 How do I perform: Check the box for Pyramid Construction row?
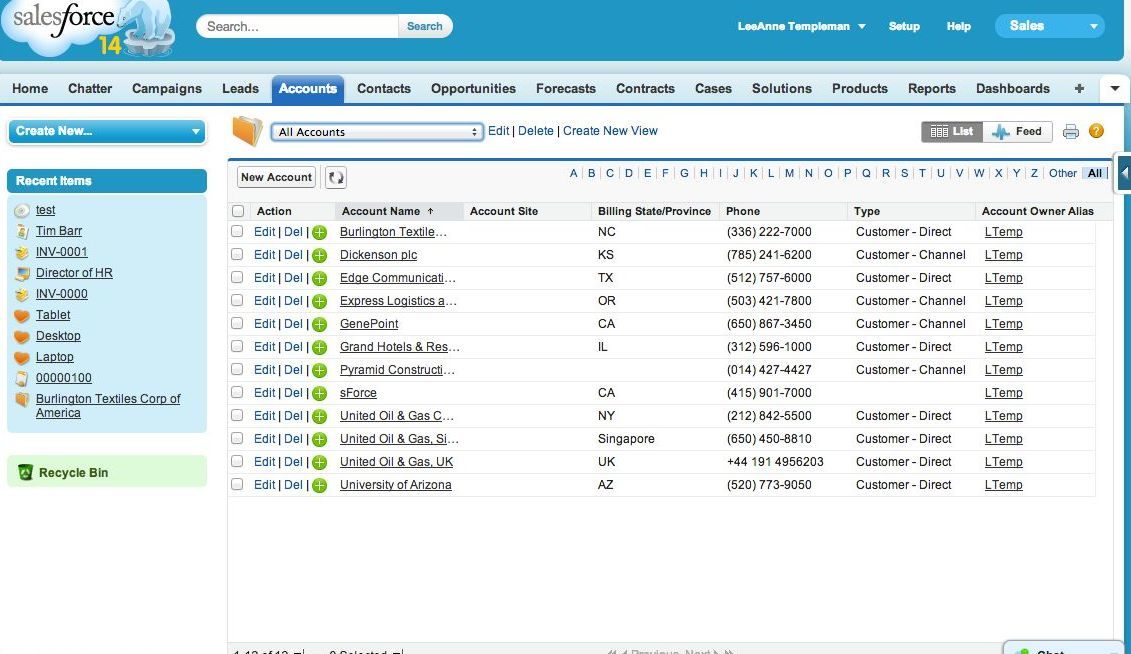[x=237, y=370]
